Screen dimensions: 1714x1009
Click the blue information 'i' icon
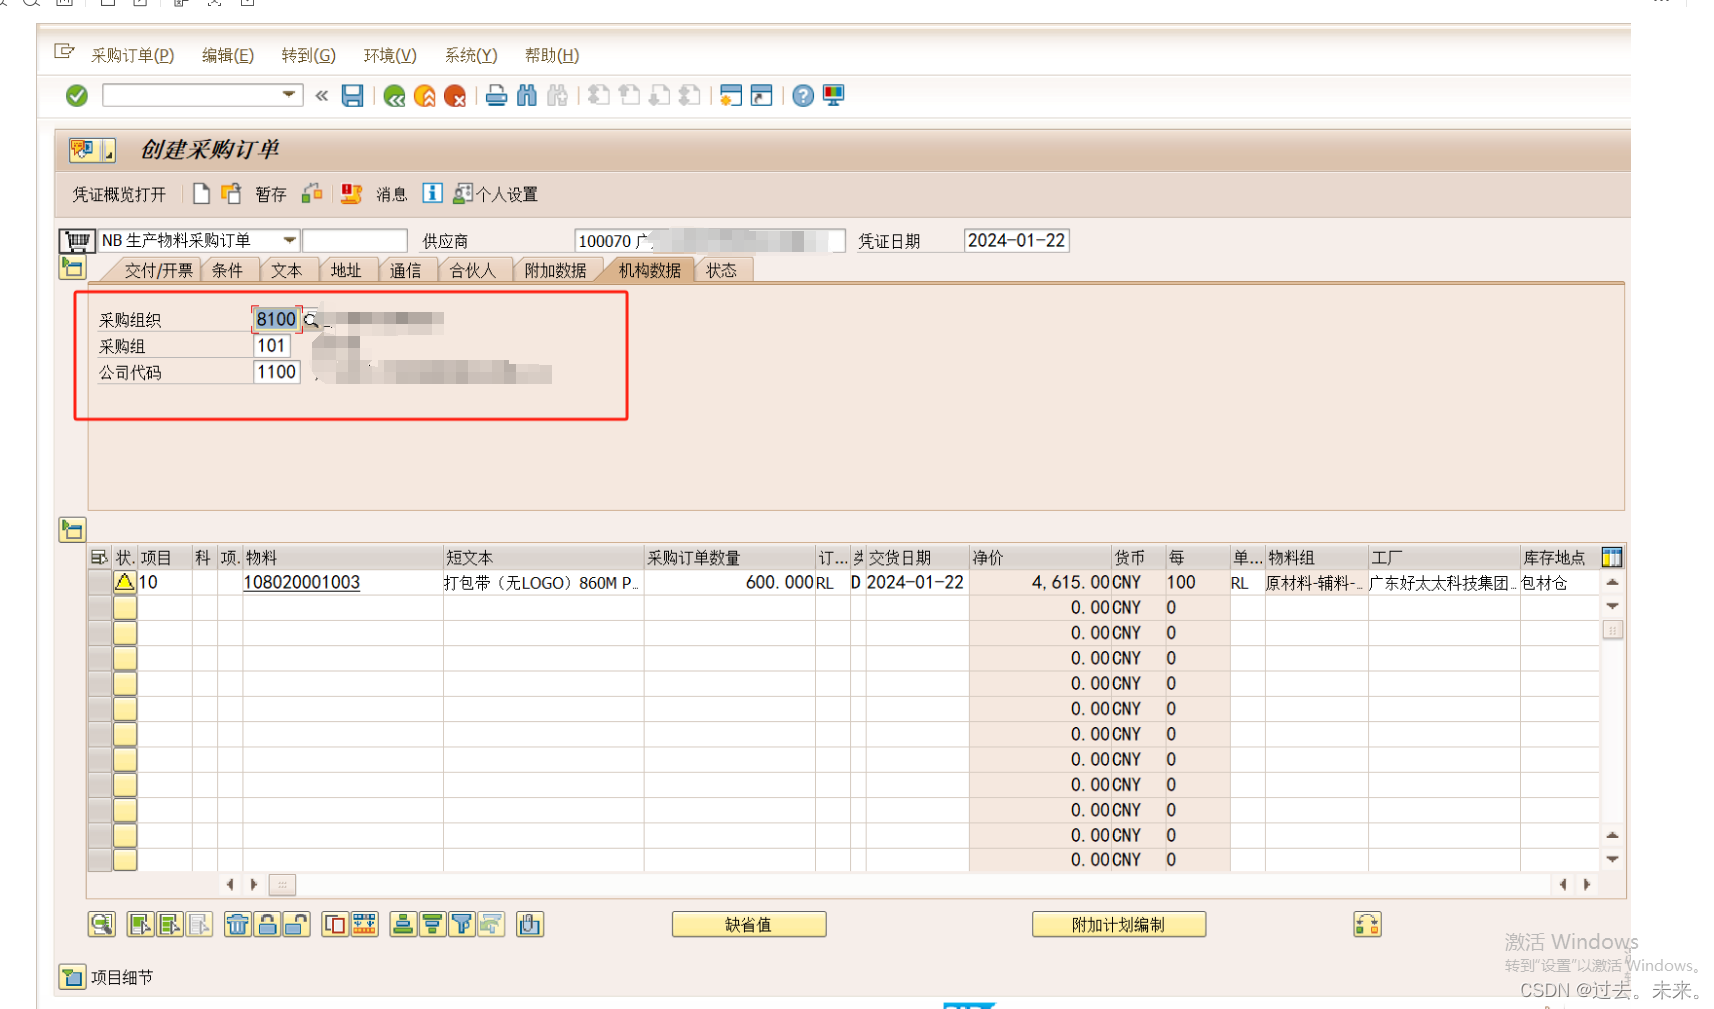pos(432,193)
